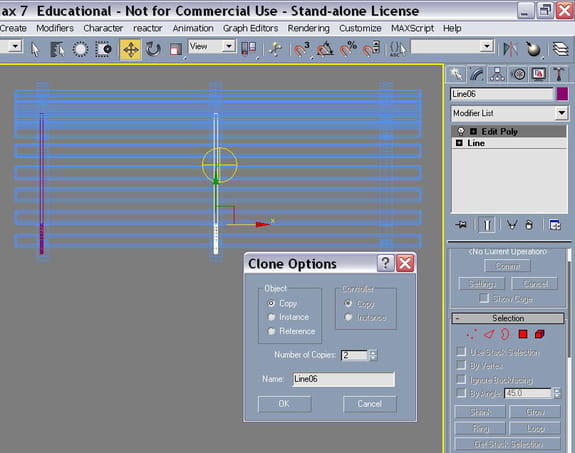
Task: Open the Mirror tool
Action: pos(510,49)
